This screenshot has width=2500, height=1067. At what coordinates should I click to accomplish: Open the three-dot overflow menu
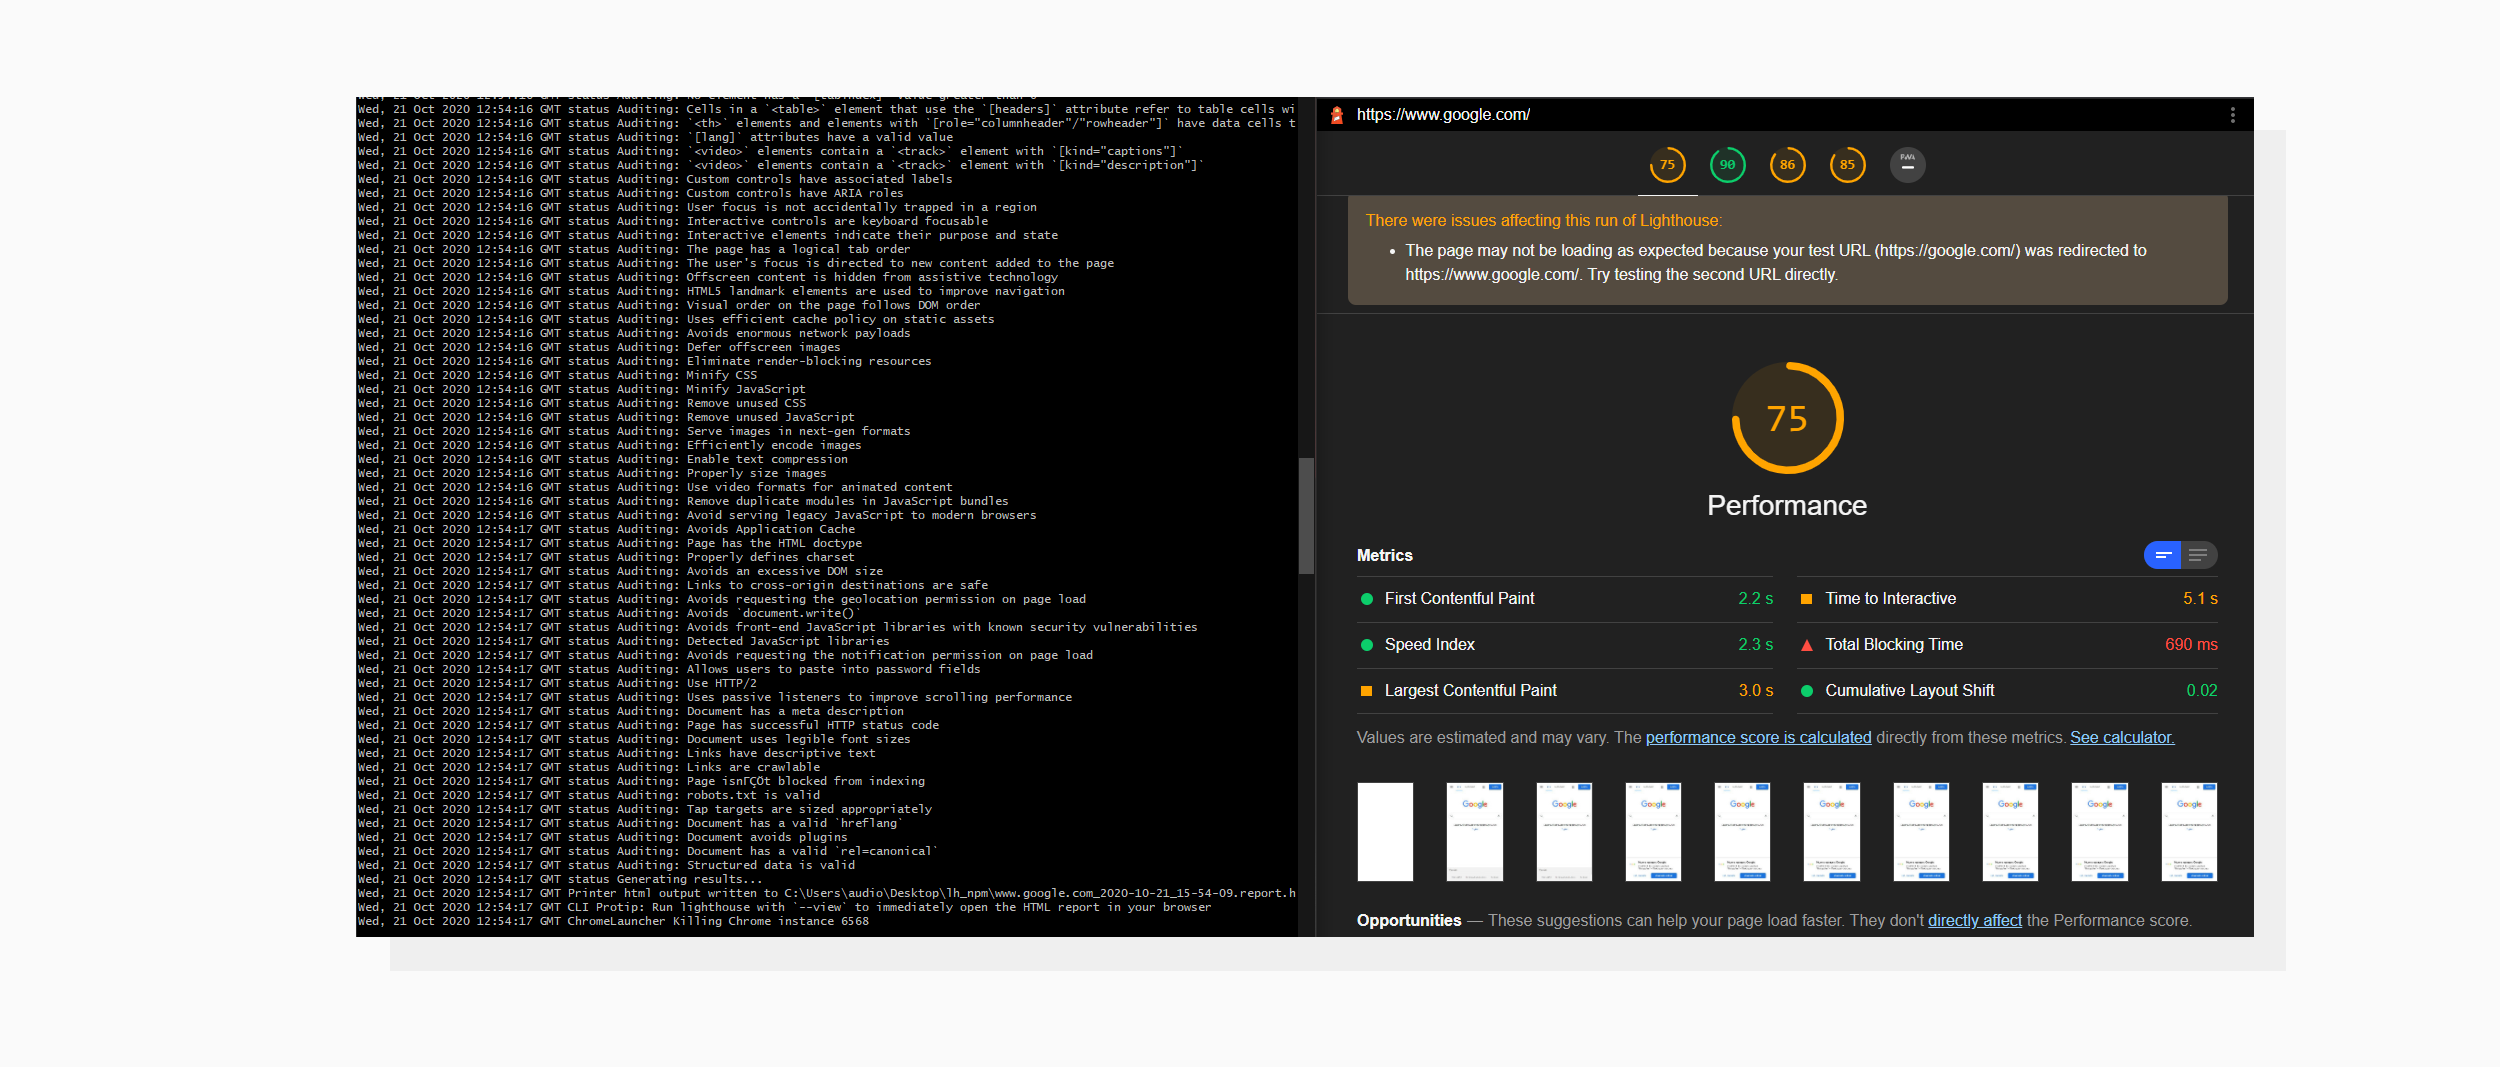click(x=2231, y=114)
